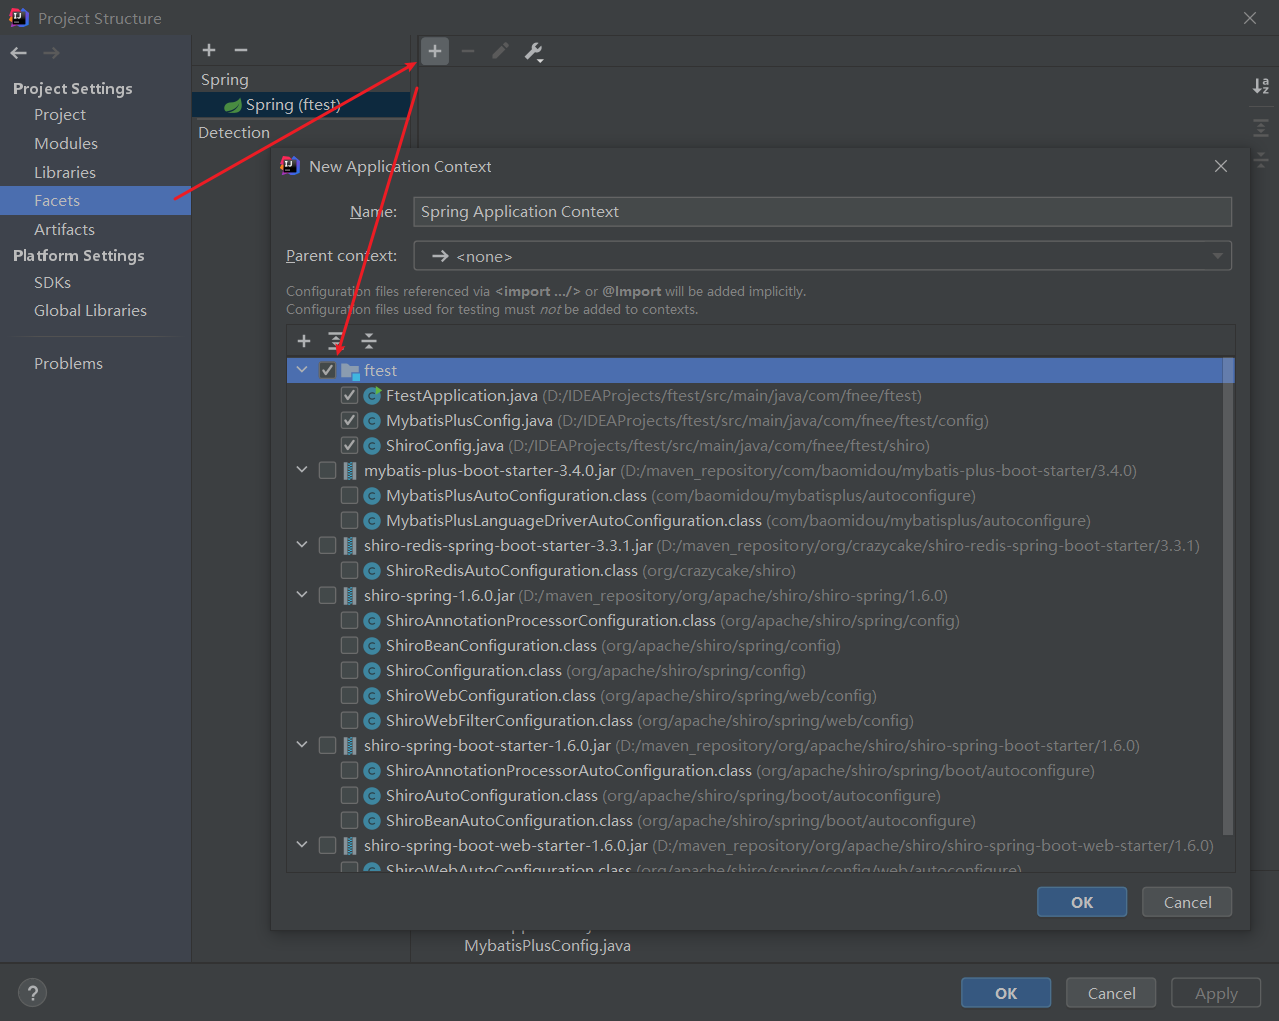
Task: Click OK in Project Structure window
Action: (x=1006, y=993)
